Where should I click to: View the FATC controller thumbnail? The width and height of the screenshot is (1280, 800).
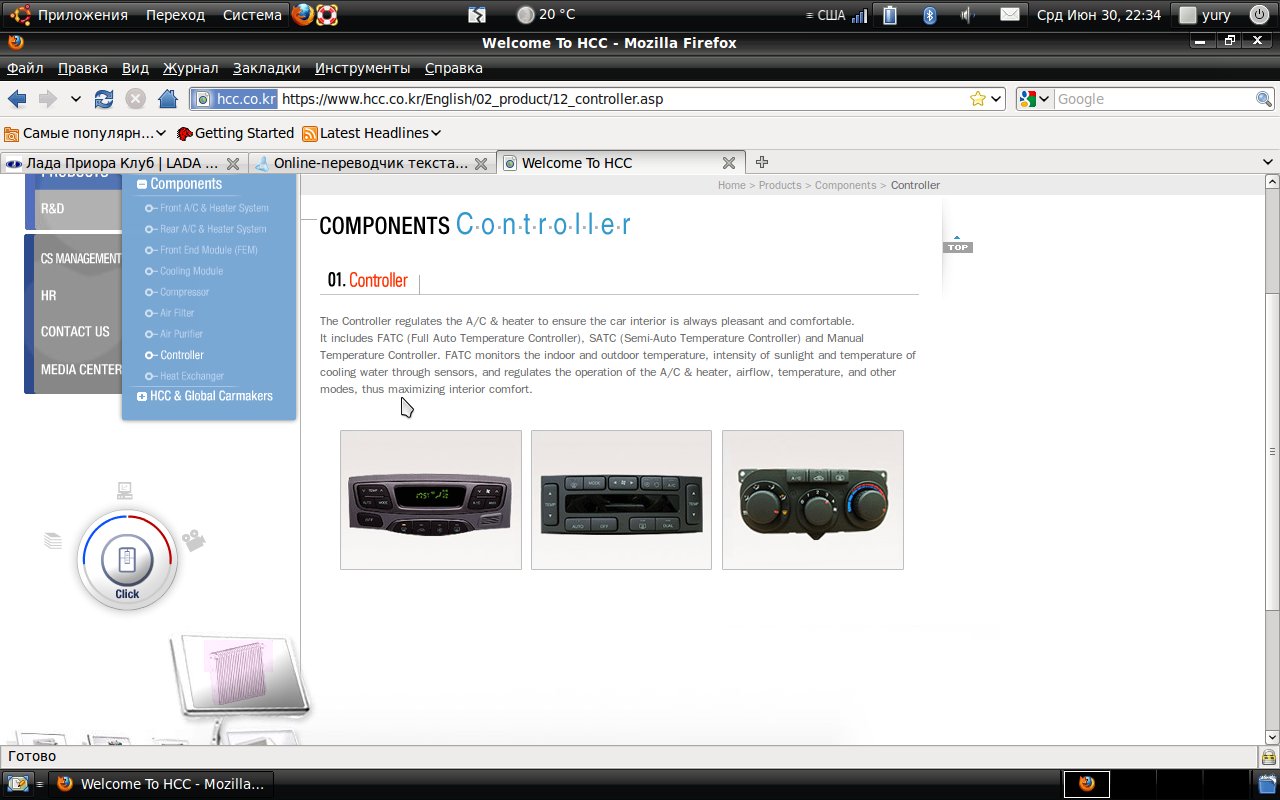tap(431, 500)
